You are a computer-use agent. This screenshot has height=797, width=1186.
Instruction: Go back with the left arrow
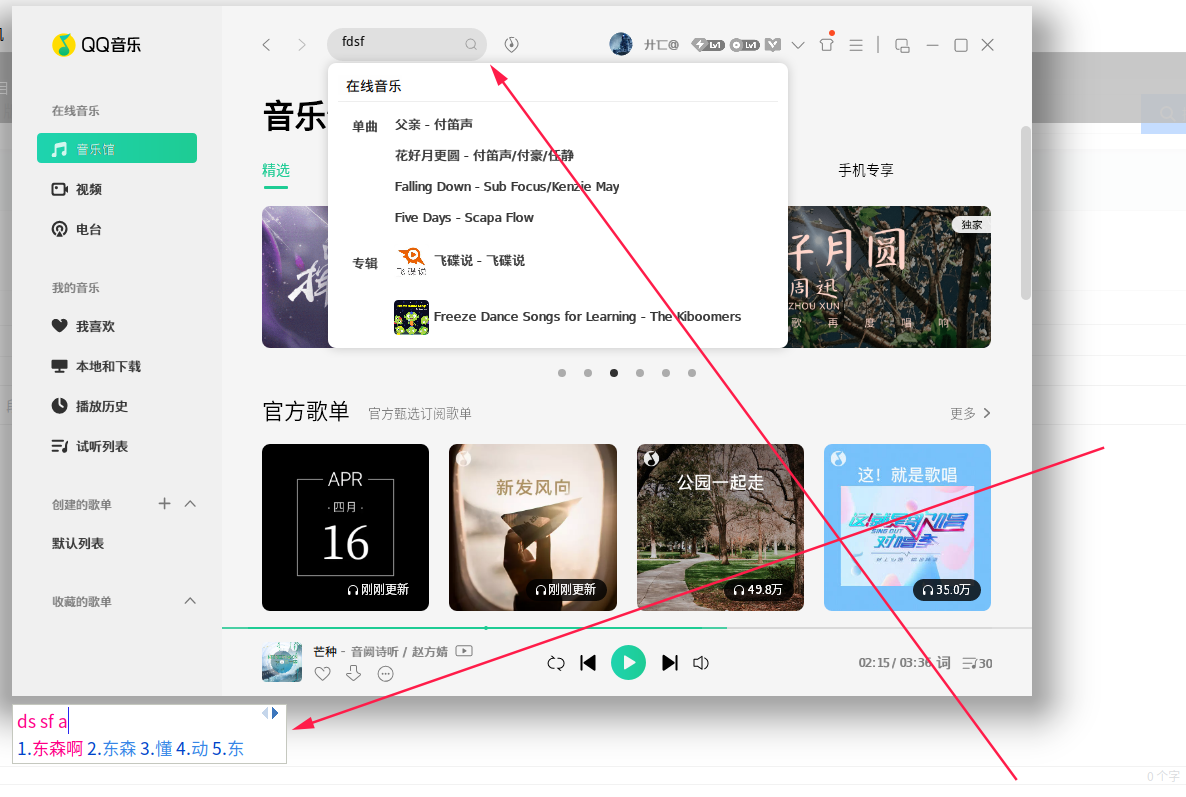(x=266, y=45)
